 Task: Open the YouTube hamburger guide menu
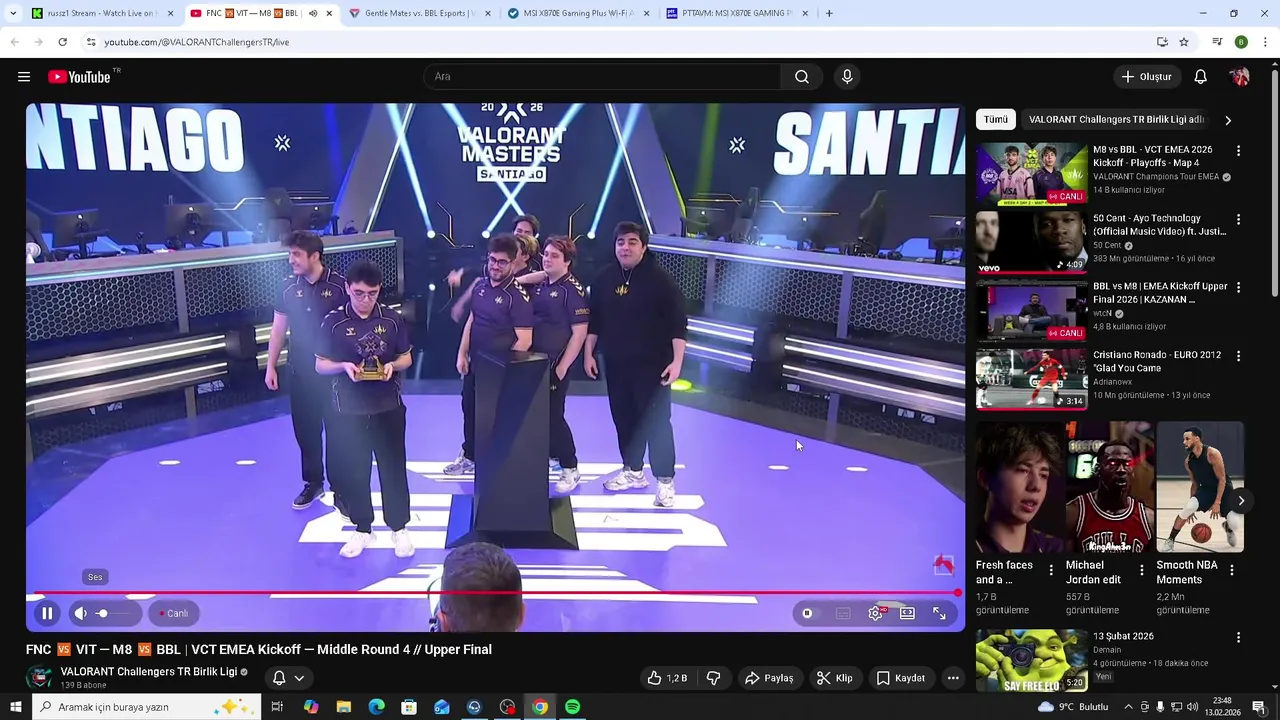[24, 77]
